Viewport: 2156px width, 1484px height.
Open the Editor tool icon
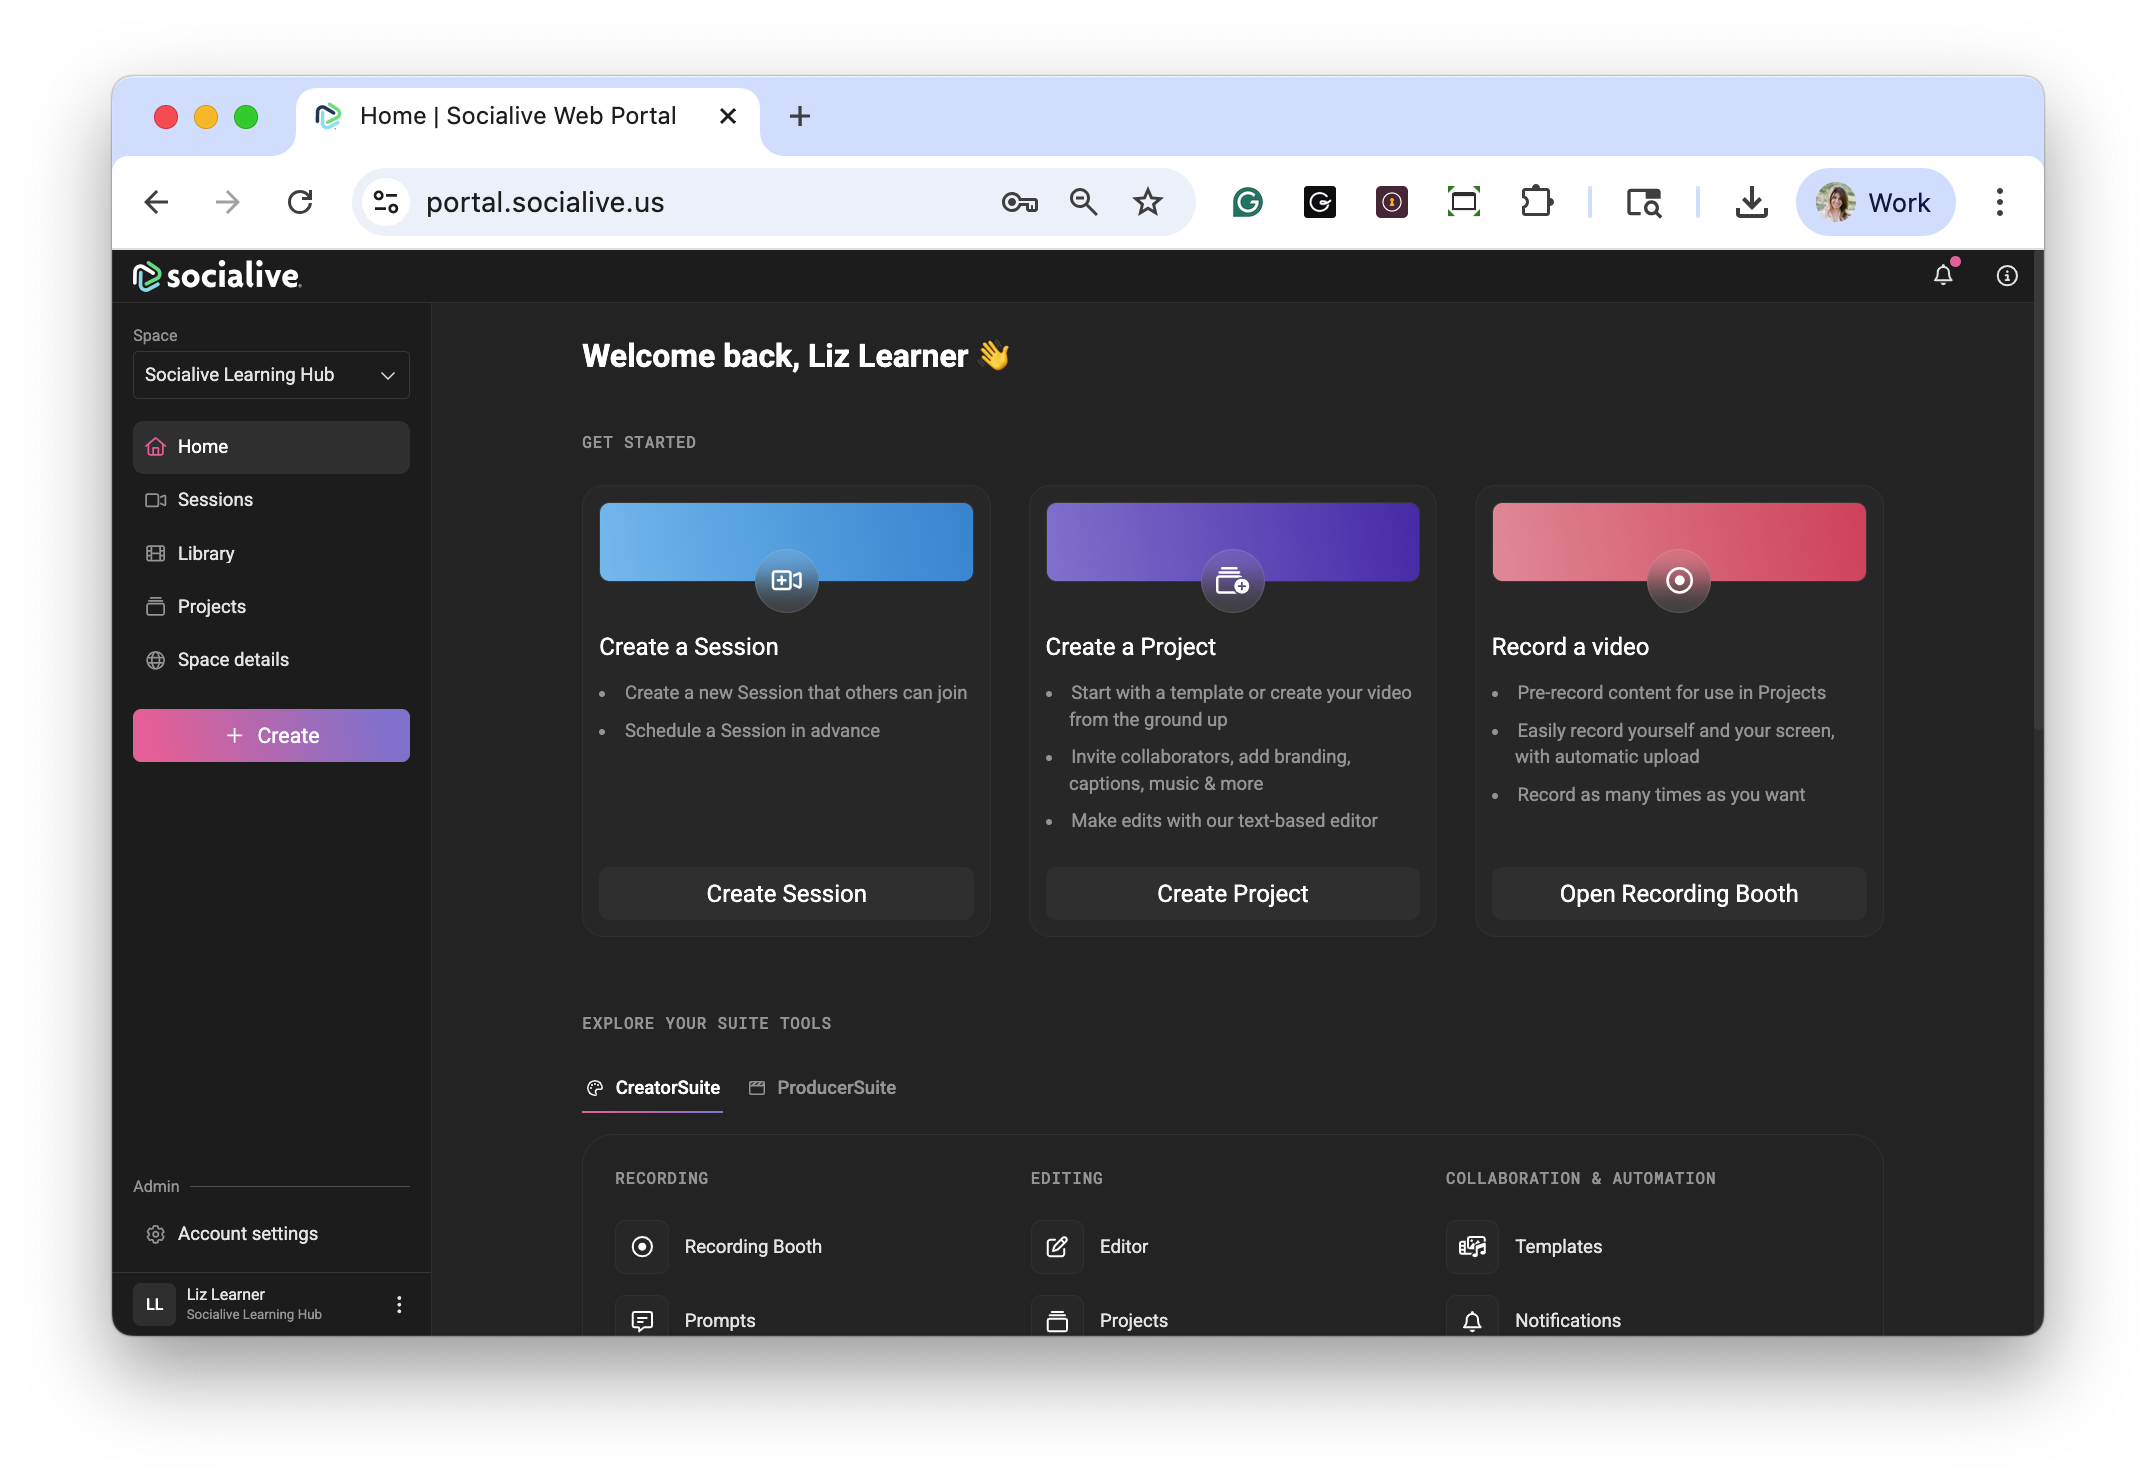tap(1057, 1246)
